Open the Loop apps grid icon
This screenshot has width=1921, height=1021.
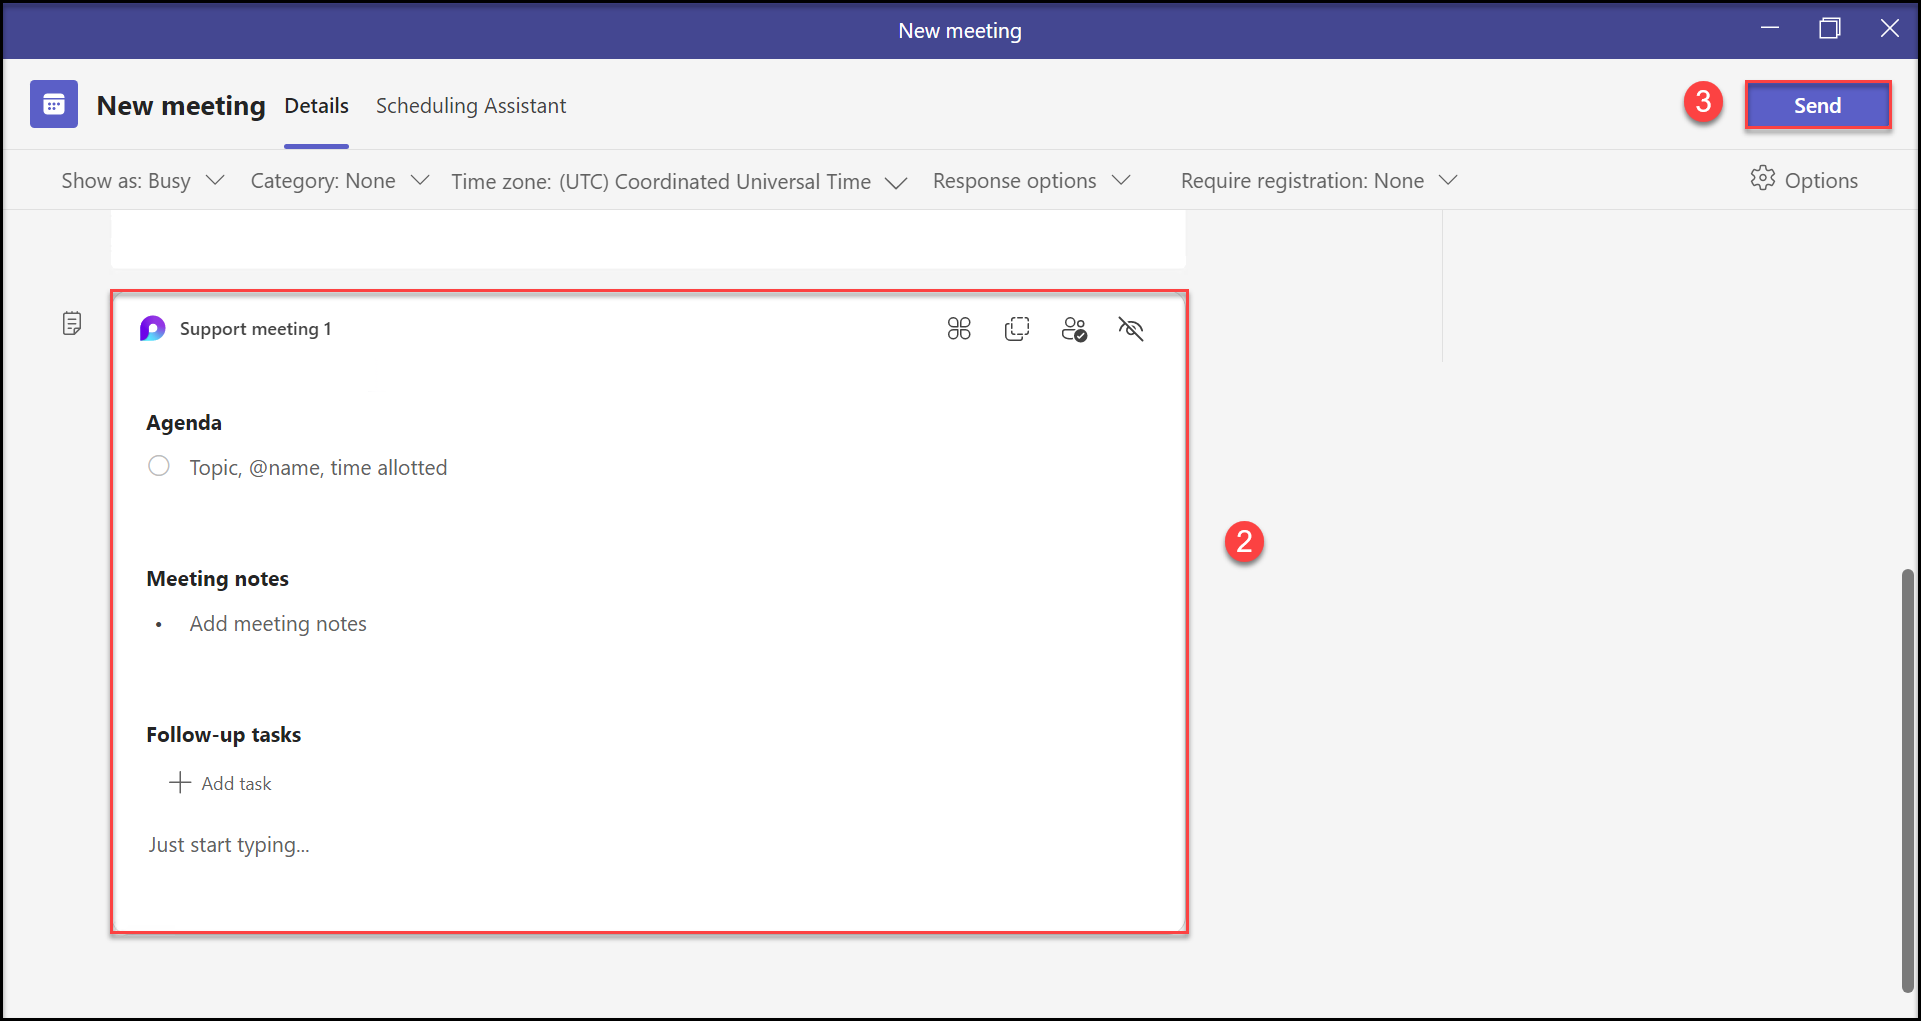[958, 329]
